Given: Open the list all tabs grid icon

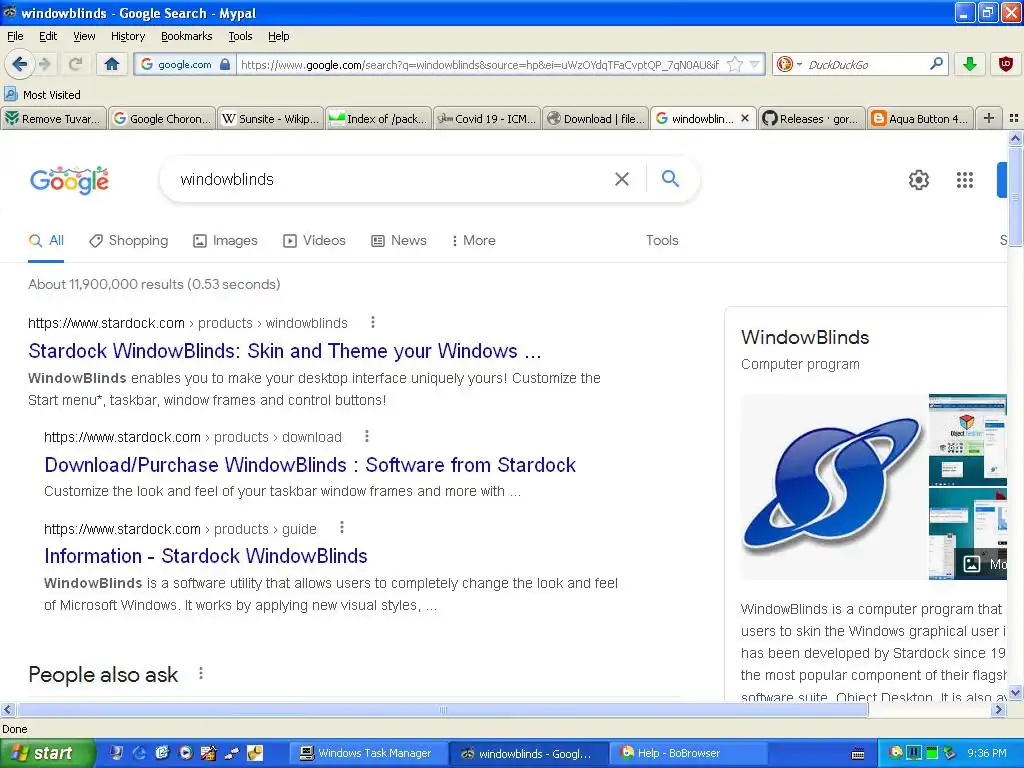Looking at the screenshot, I should [1014, 118].
